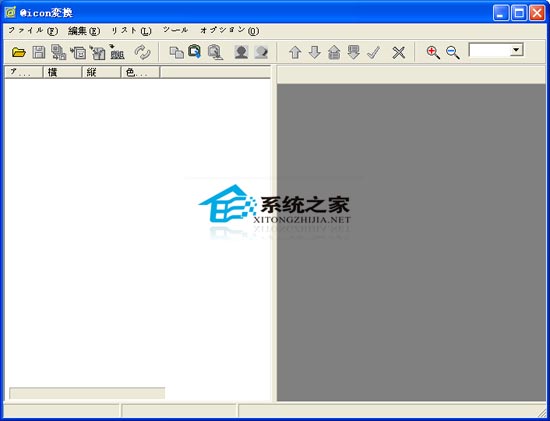Open the zoom level combo box
Image resolution: width=550 pixels, height=421 pixels.
pos(496,50)
